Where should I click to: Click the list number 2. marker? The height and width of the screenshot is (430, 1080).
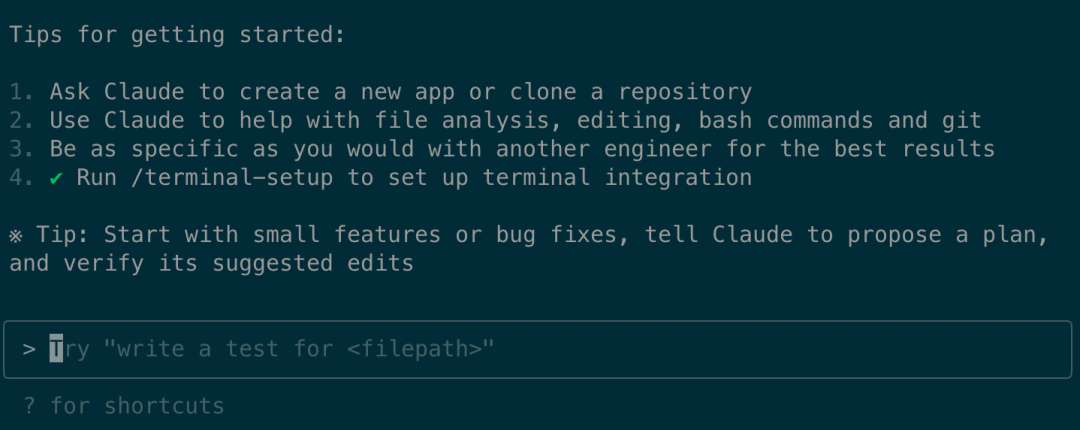(x=21, y=121)
